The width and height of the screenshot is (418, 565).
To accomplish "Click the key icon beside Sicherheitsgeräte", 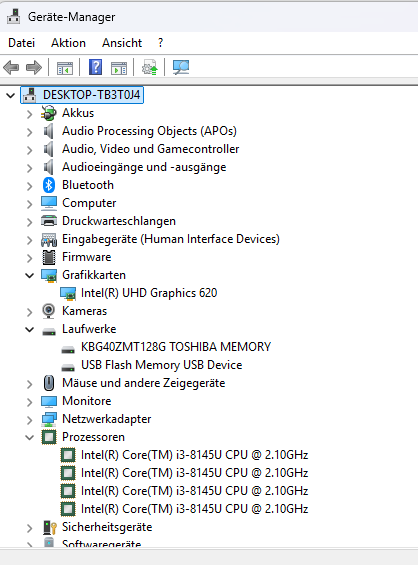I will click(x=49, y=527).
